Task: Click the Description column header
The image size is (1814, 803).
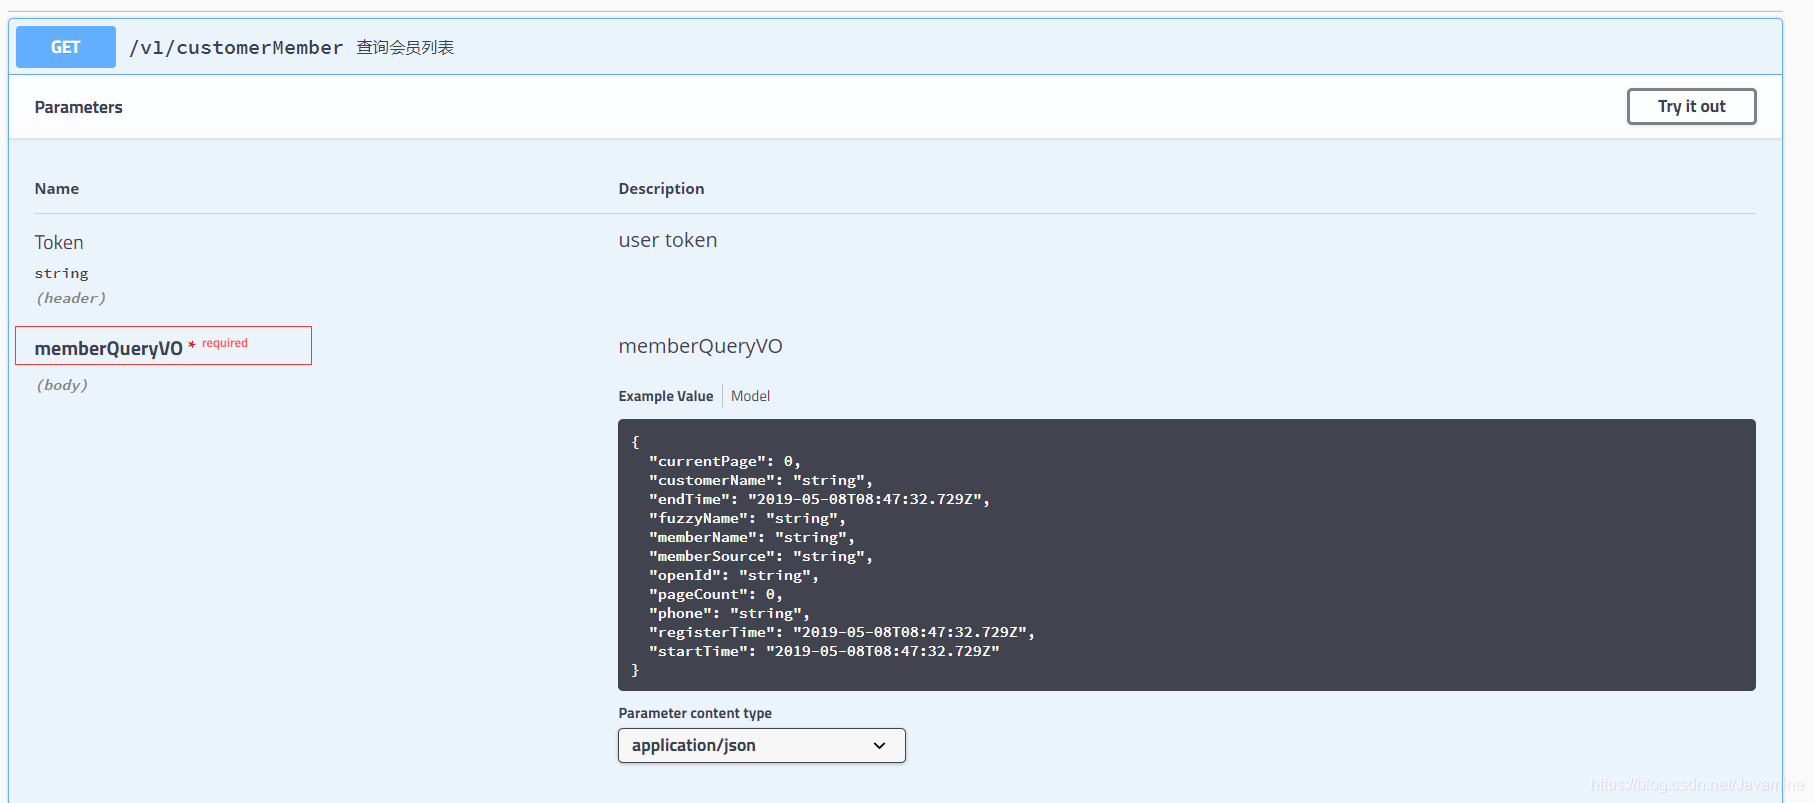Action: tap(661, 189)
